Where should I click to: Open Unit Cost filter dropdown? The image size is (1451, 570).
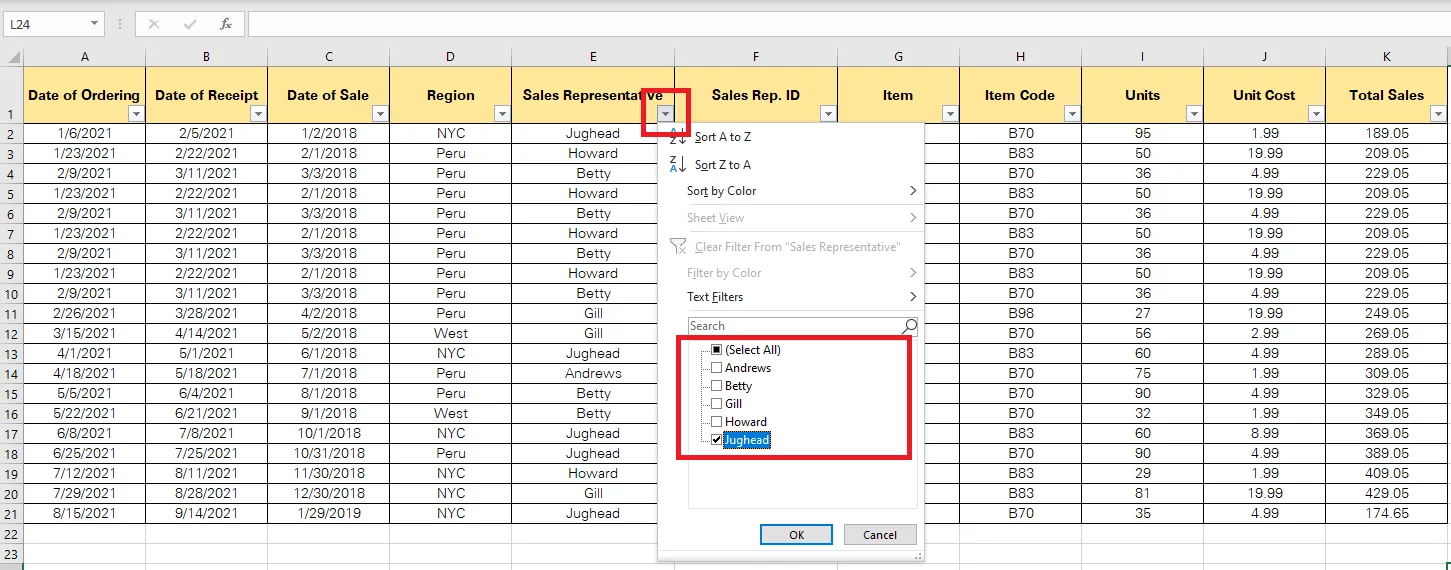pyautogui.click(x=1316, y=115)
